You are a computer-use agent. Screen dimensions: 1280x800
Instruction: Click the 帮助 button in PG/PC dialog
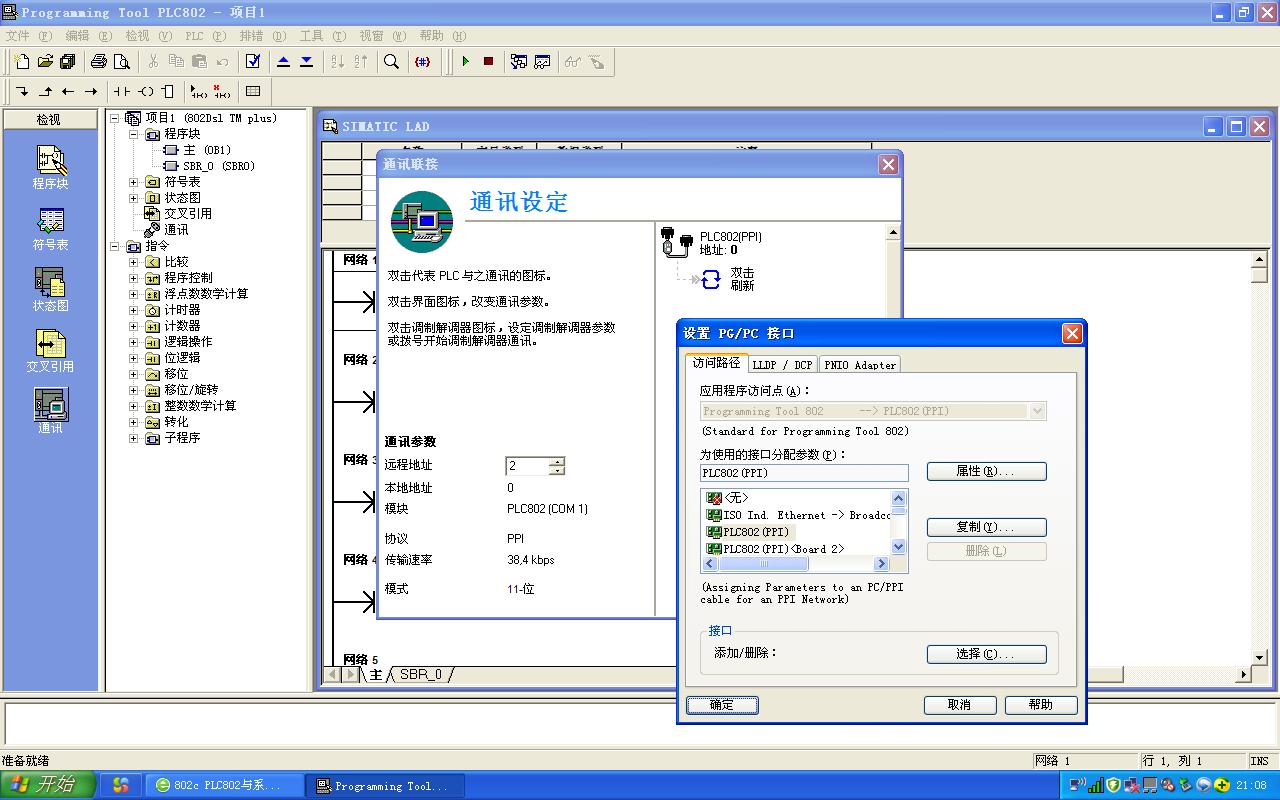pyautogui.click(x=1041, y=705)
